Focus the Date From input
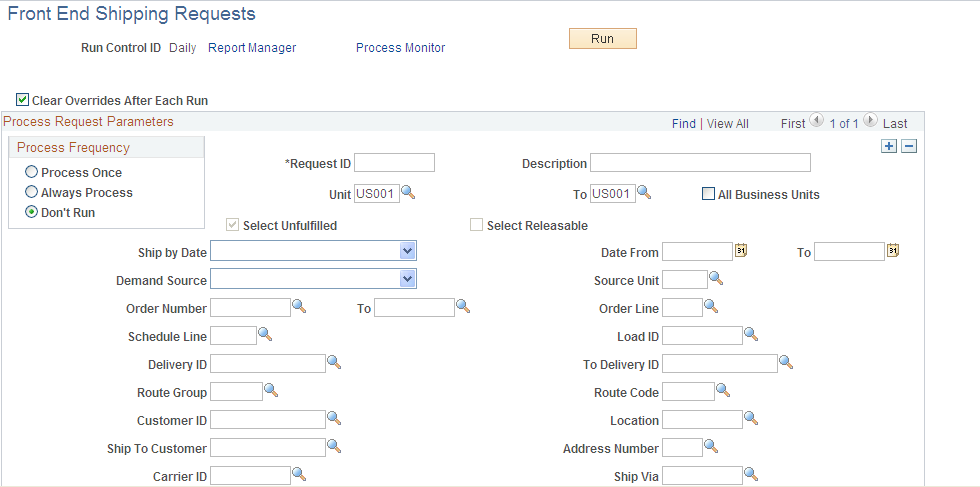 coord(697,252)
